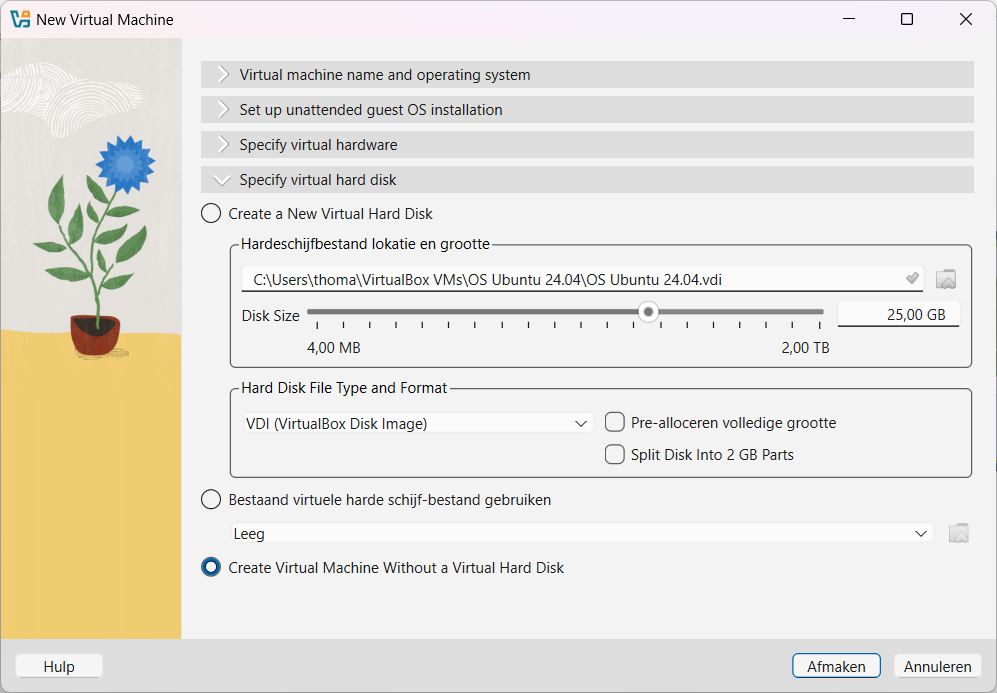Select 'Create a New Virtual Hard Disk'
This screenshot has height=693, width=997.
coord(211,213)
